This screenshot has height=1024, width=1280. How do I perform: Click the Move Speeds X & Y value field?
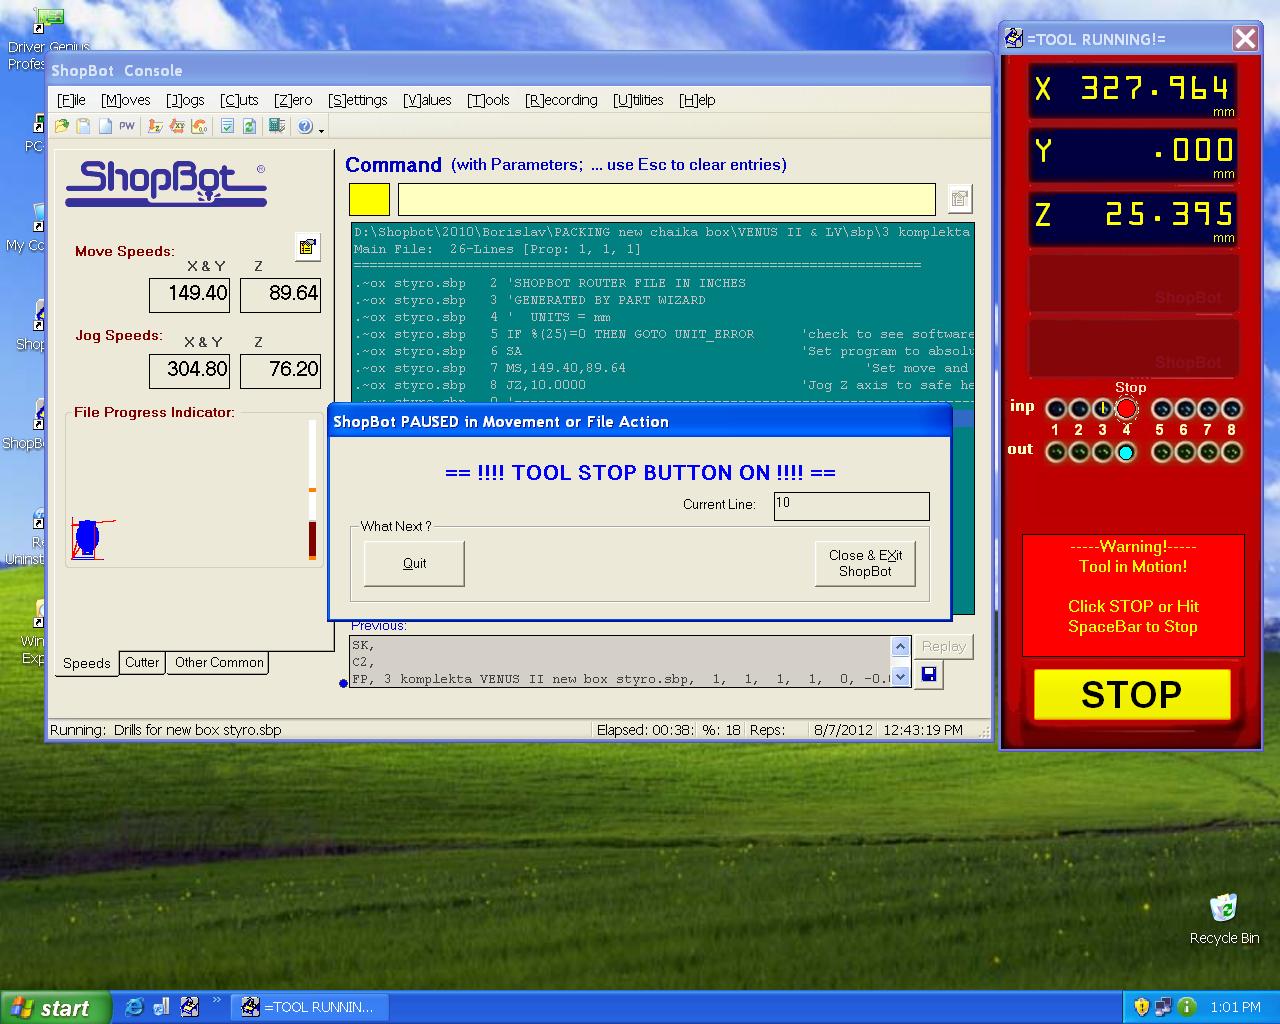tap(190, 294)
